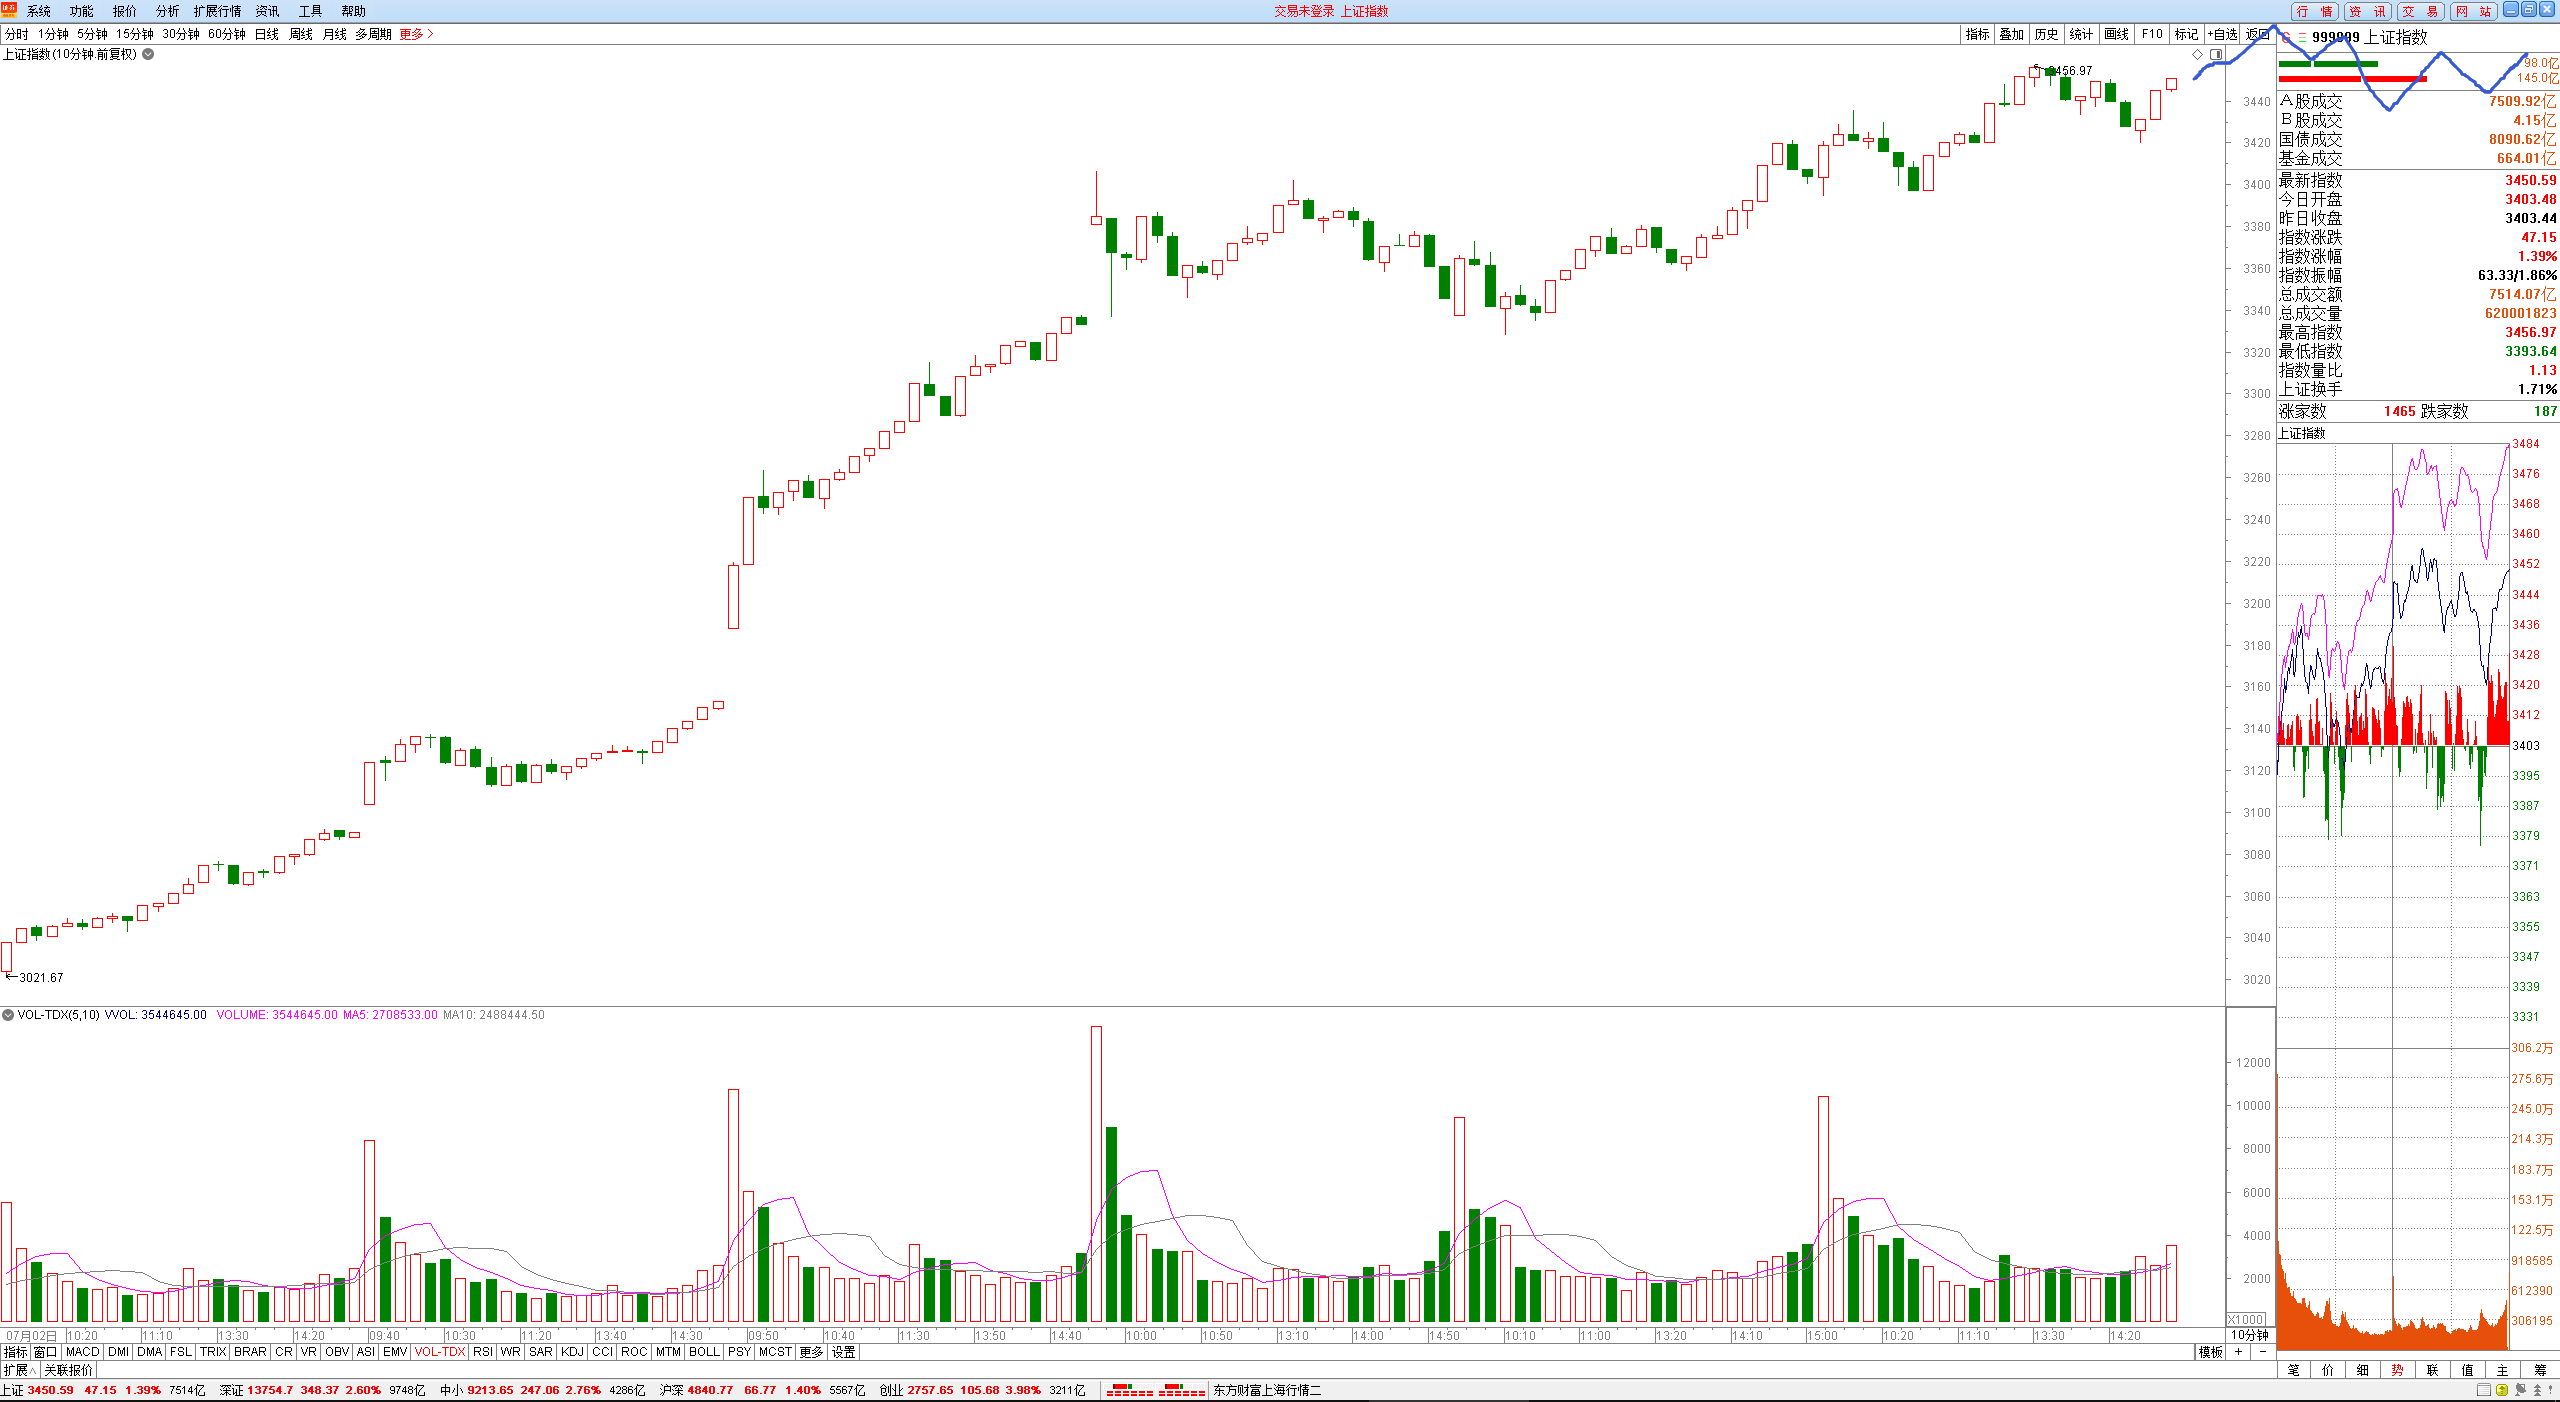This screenshot has width=2560, height=1402.
Task: Add the index to watchlist via +自选
Action: tap(2222, 34)
